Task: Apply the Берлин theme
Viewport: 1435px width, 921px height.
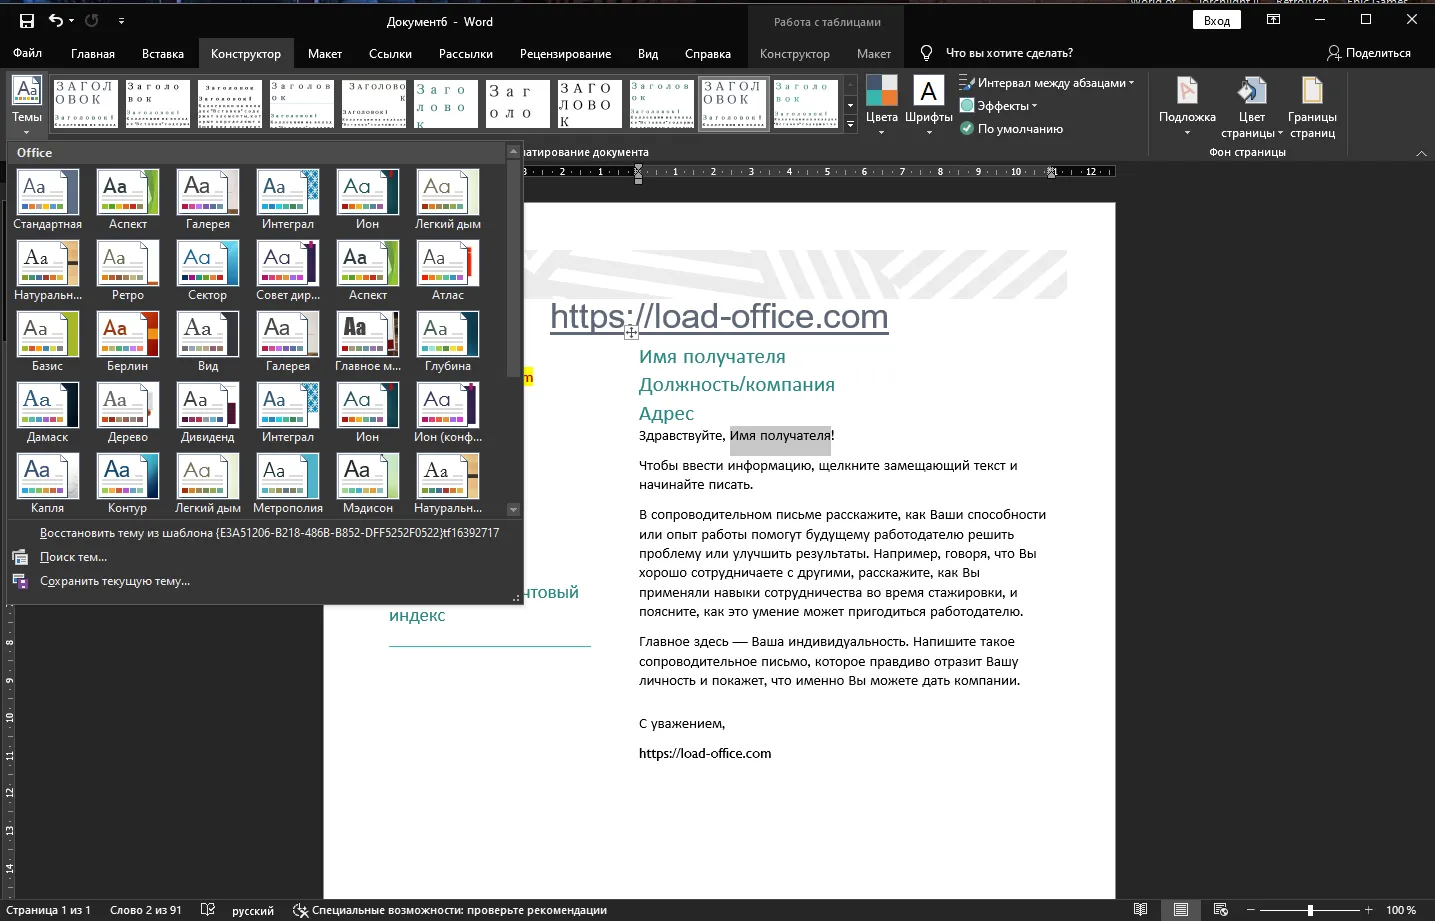Action: pos(128,341)
